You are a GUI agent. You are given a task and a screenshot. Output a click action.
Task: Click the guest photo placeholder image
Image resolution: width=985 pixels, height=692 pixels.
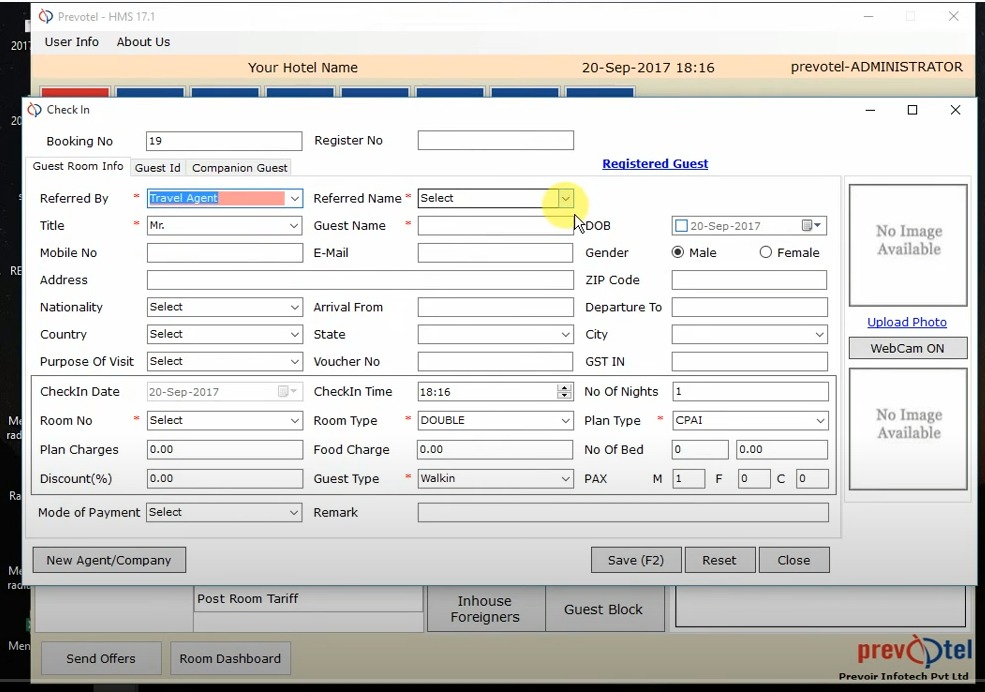[908, 245]
